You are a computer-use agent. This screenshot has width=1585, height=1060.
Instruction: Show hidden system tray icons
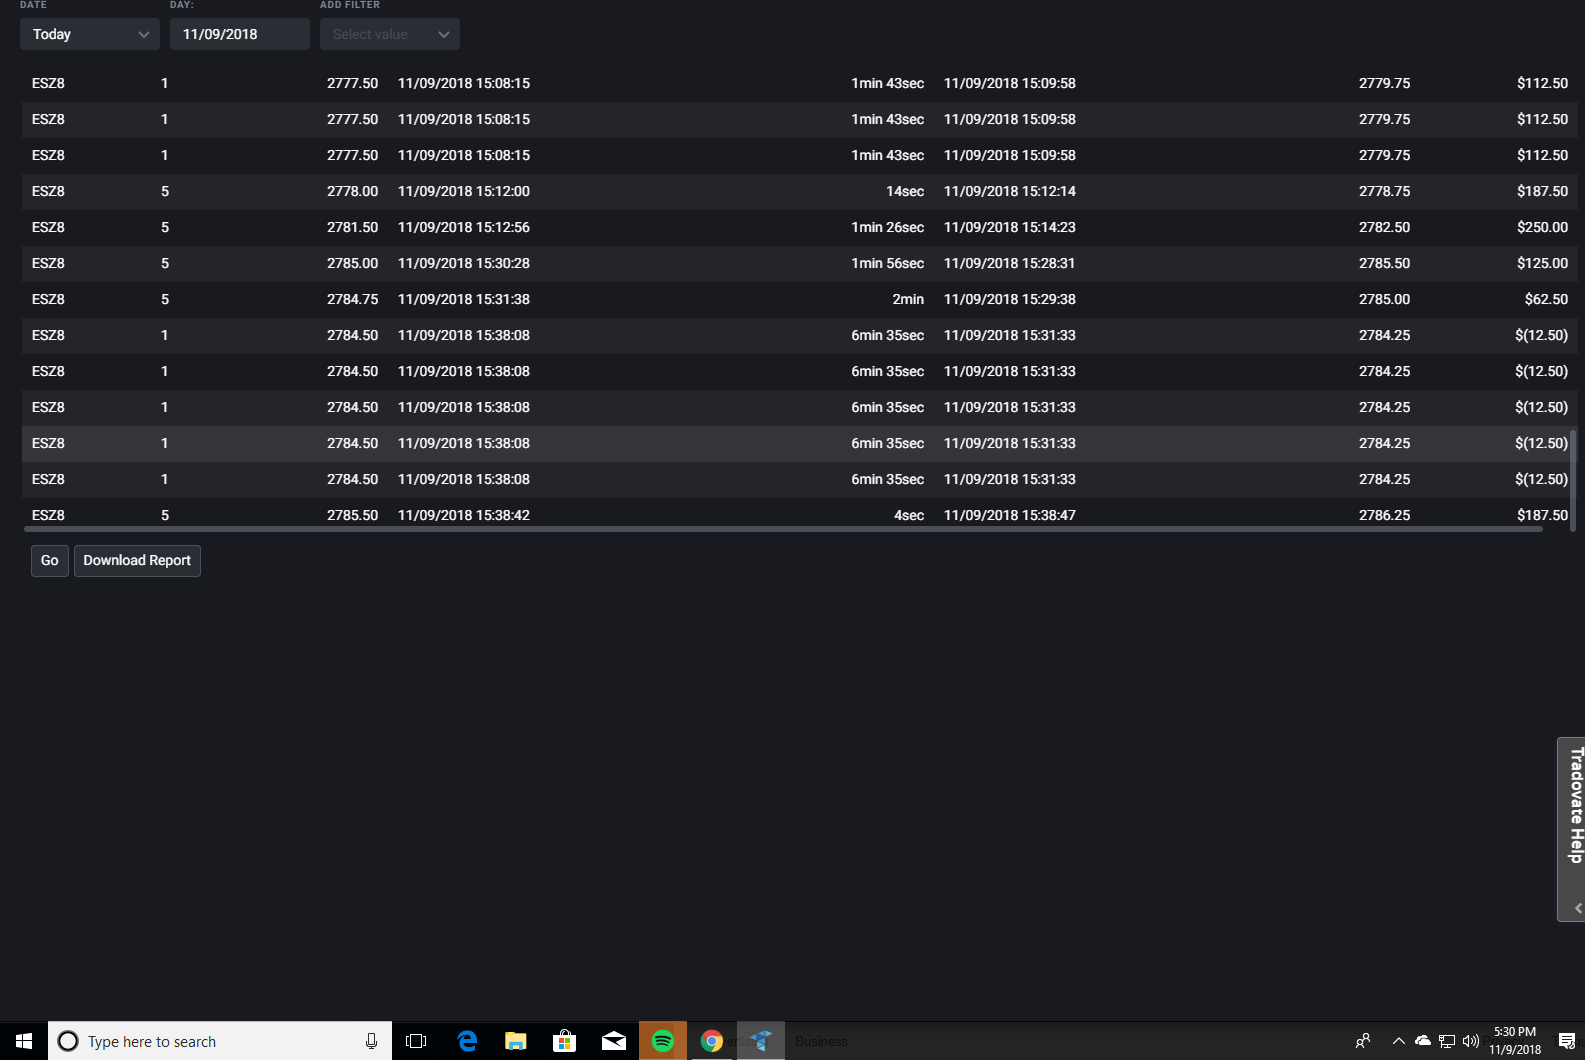point(1399,1041)
